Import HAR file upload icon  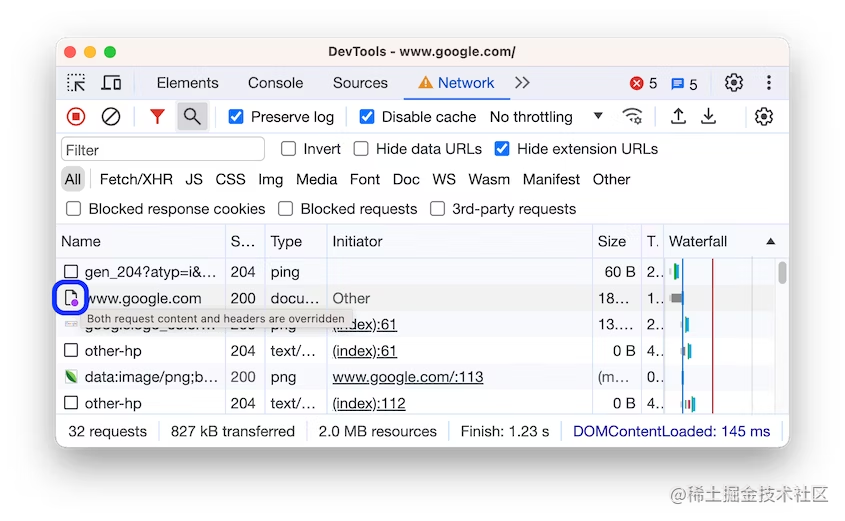coord(678,116)
